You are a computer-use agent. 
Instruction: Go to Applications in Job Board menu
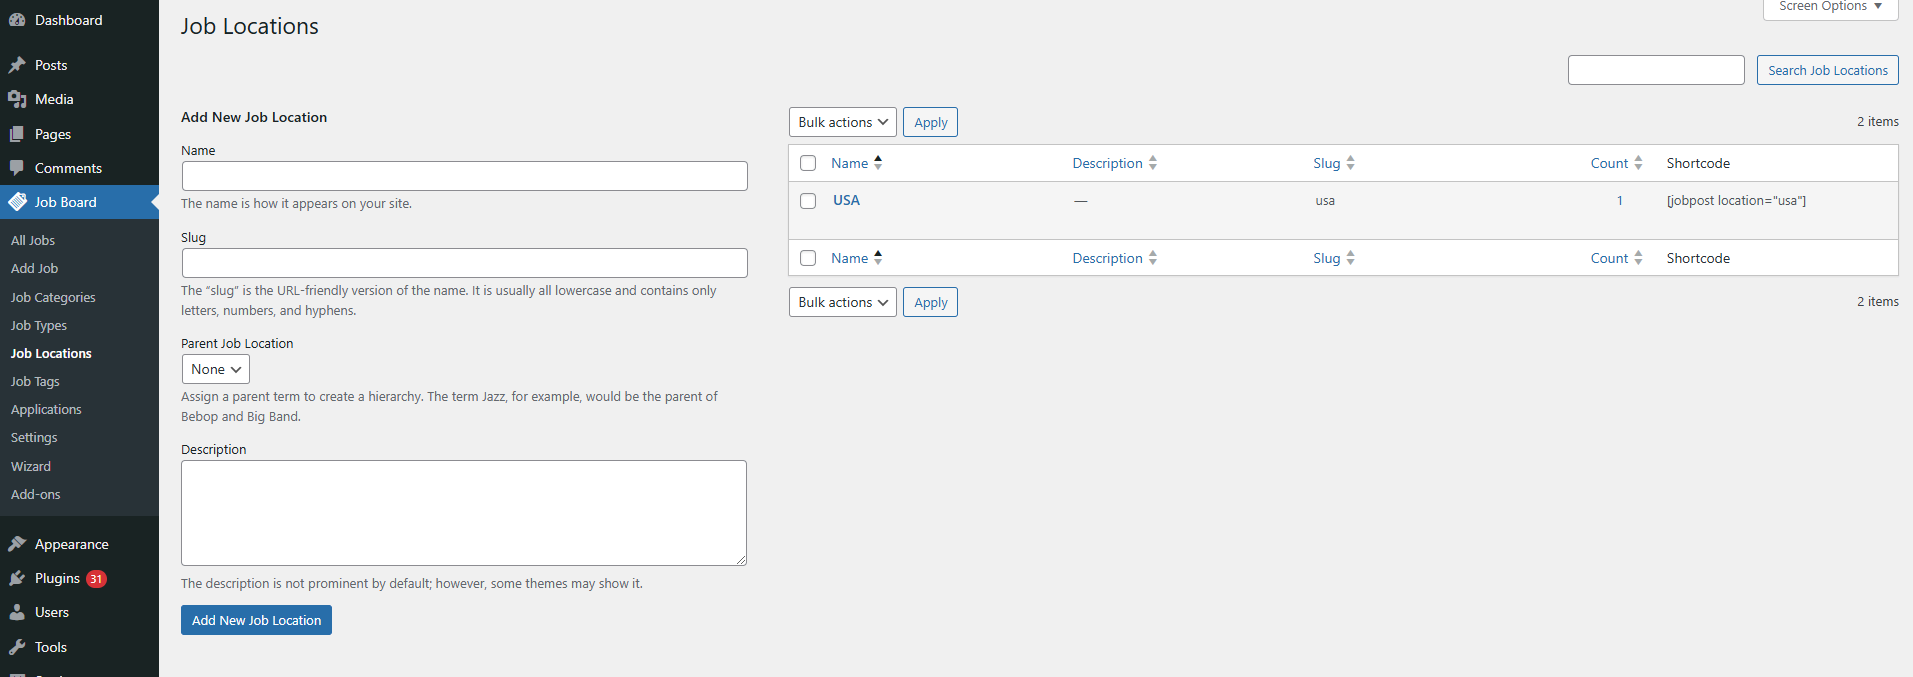tap(46, 409)
